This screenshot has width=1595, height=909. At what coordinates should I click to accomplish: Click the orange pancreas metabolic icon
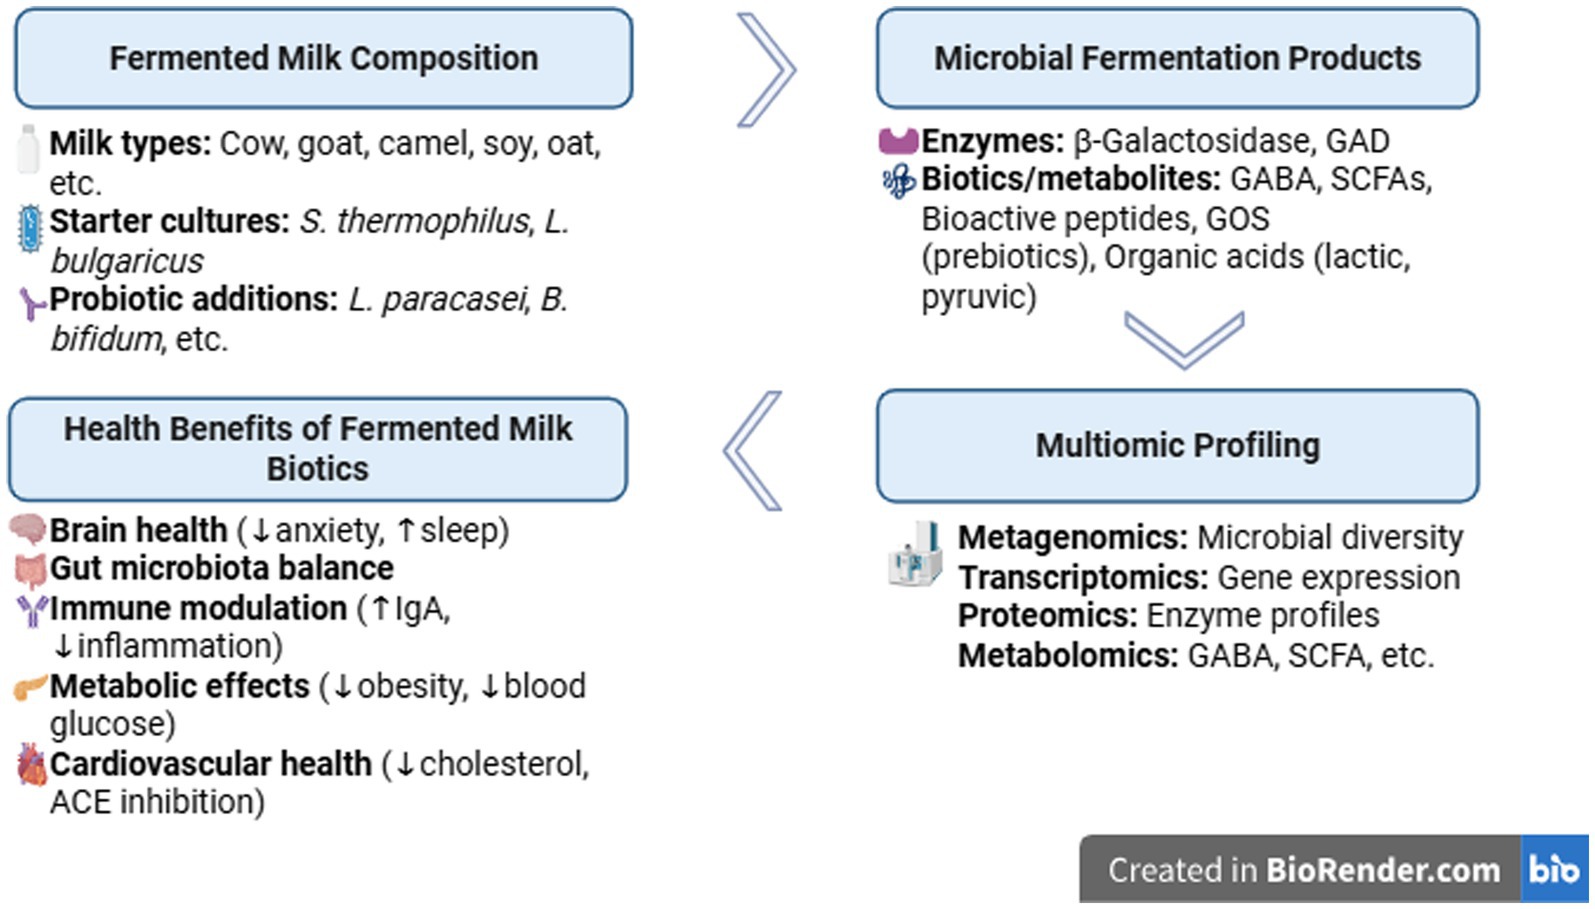(30, 687)
